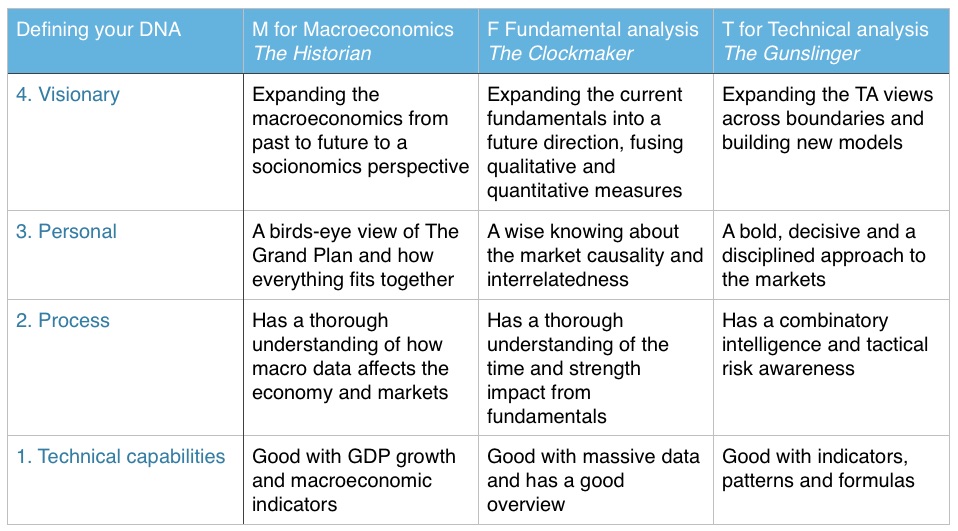Viewport: 958px width, 531px height.
Task: Select the 'Good with massive data' cell
Action: (x=596, y=480)
